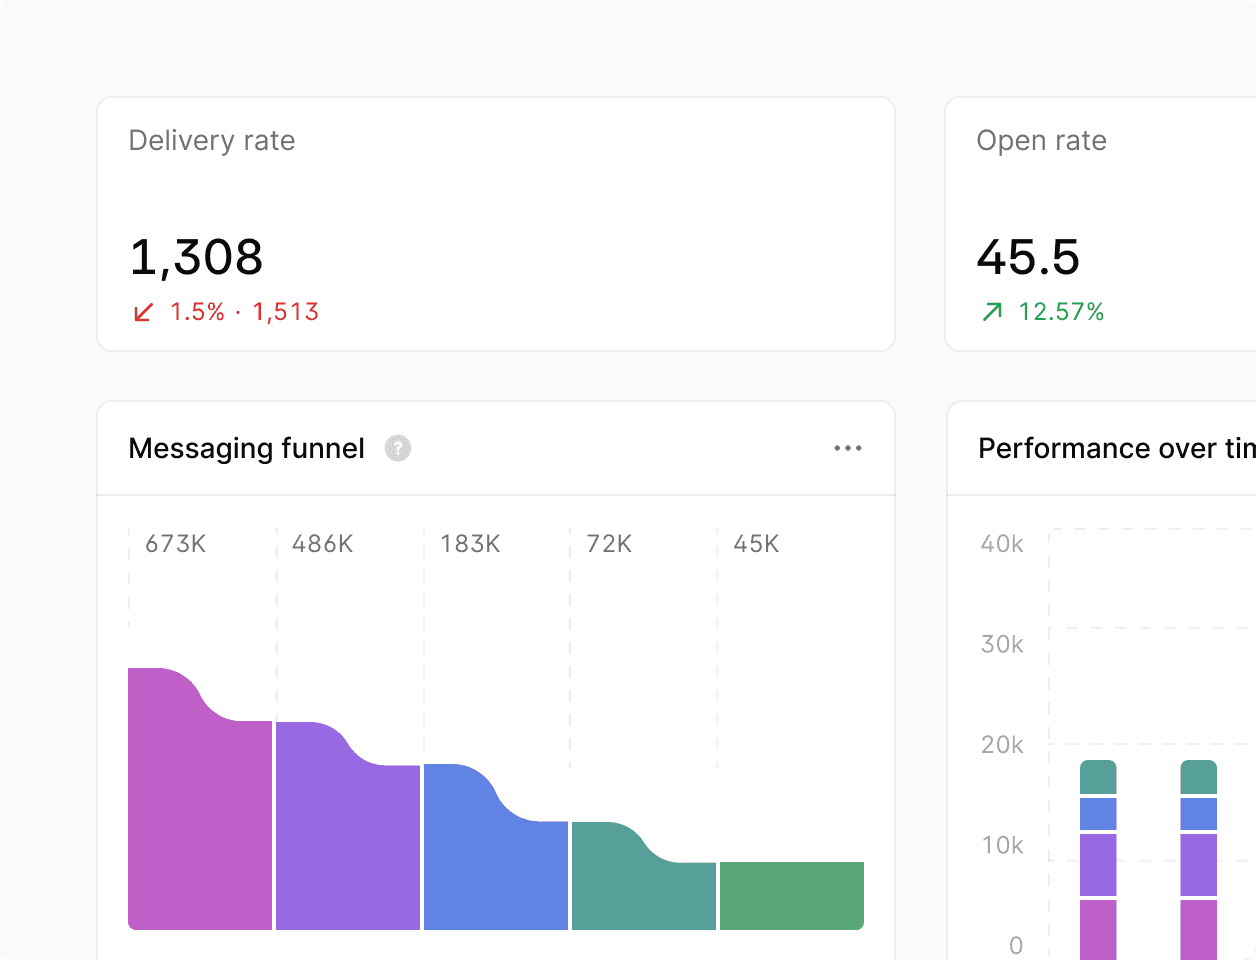Click the Messaging funnel heading
The image size is (1256, 960).
[x=246, y=448]
